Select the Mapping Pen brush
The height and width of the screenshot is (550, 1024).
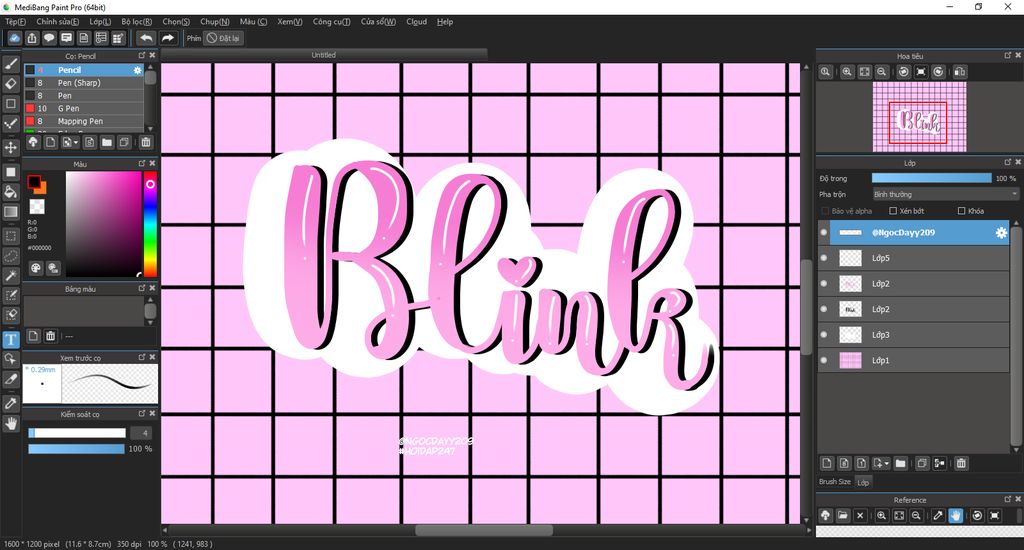[x=84, y=121]
